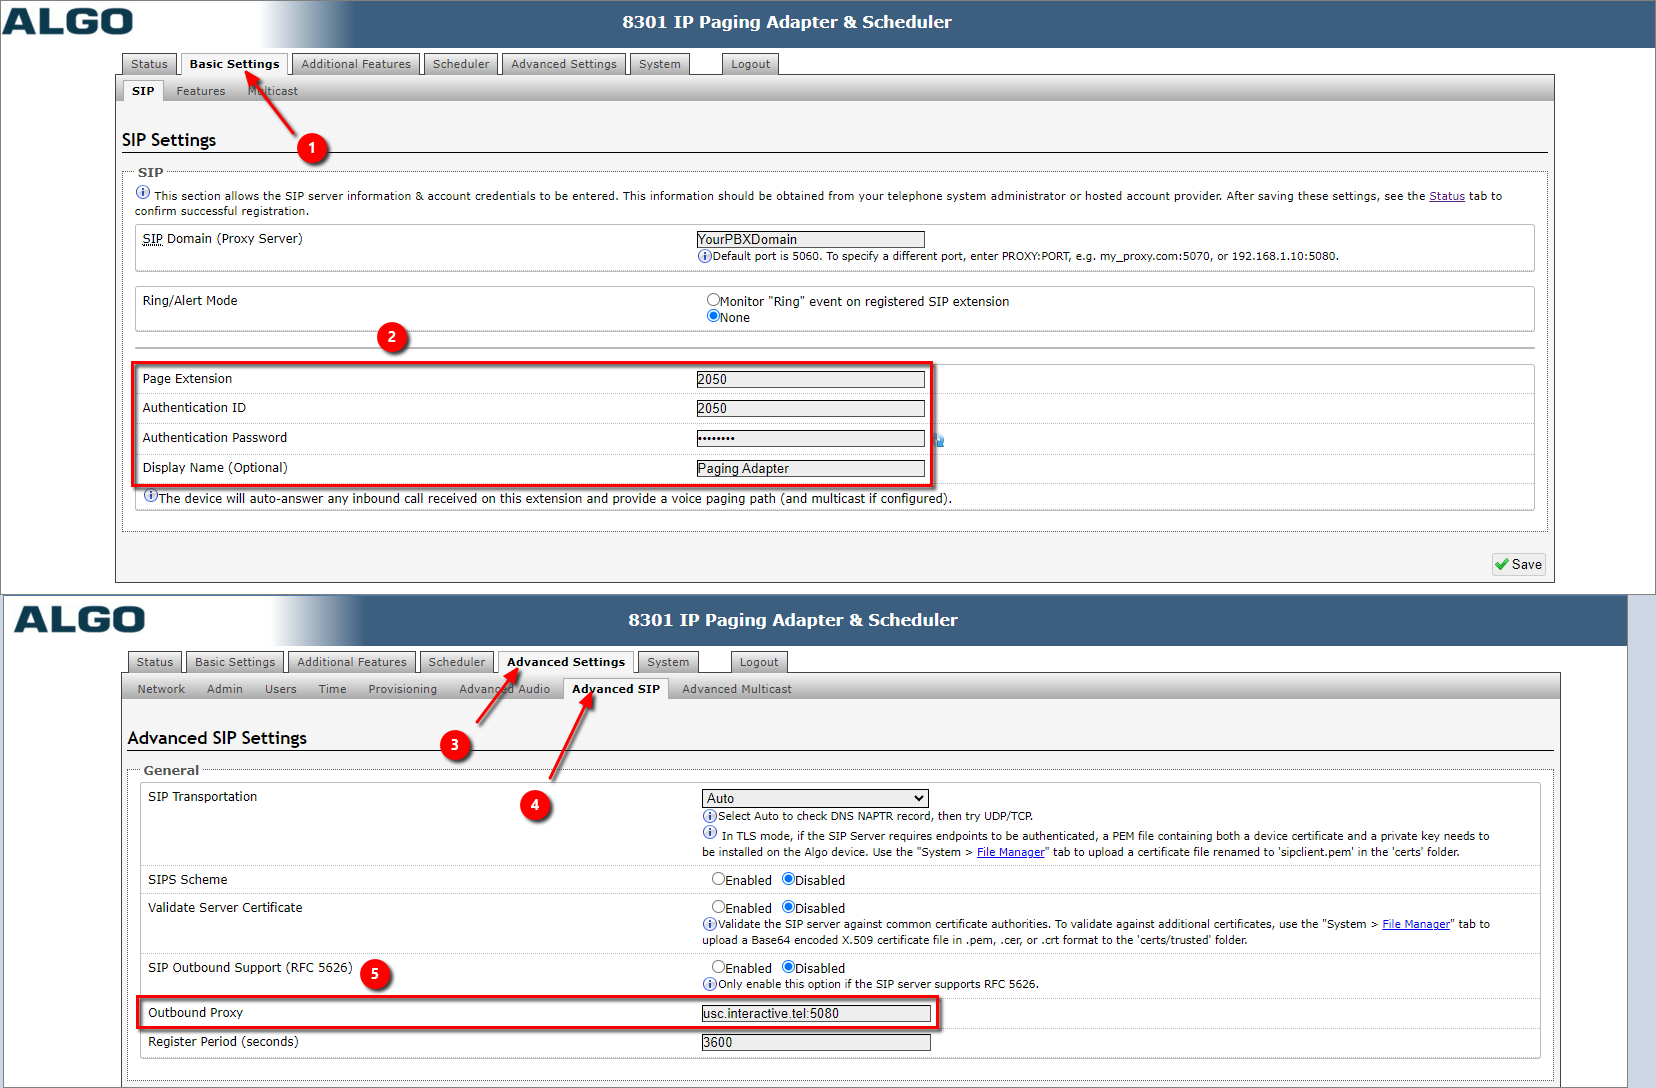Open the Advanced Multicast sub-tab

736,689
